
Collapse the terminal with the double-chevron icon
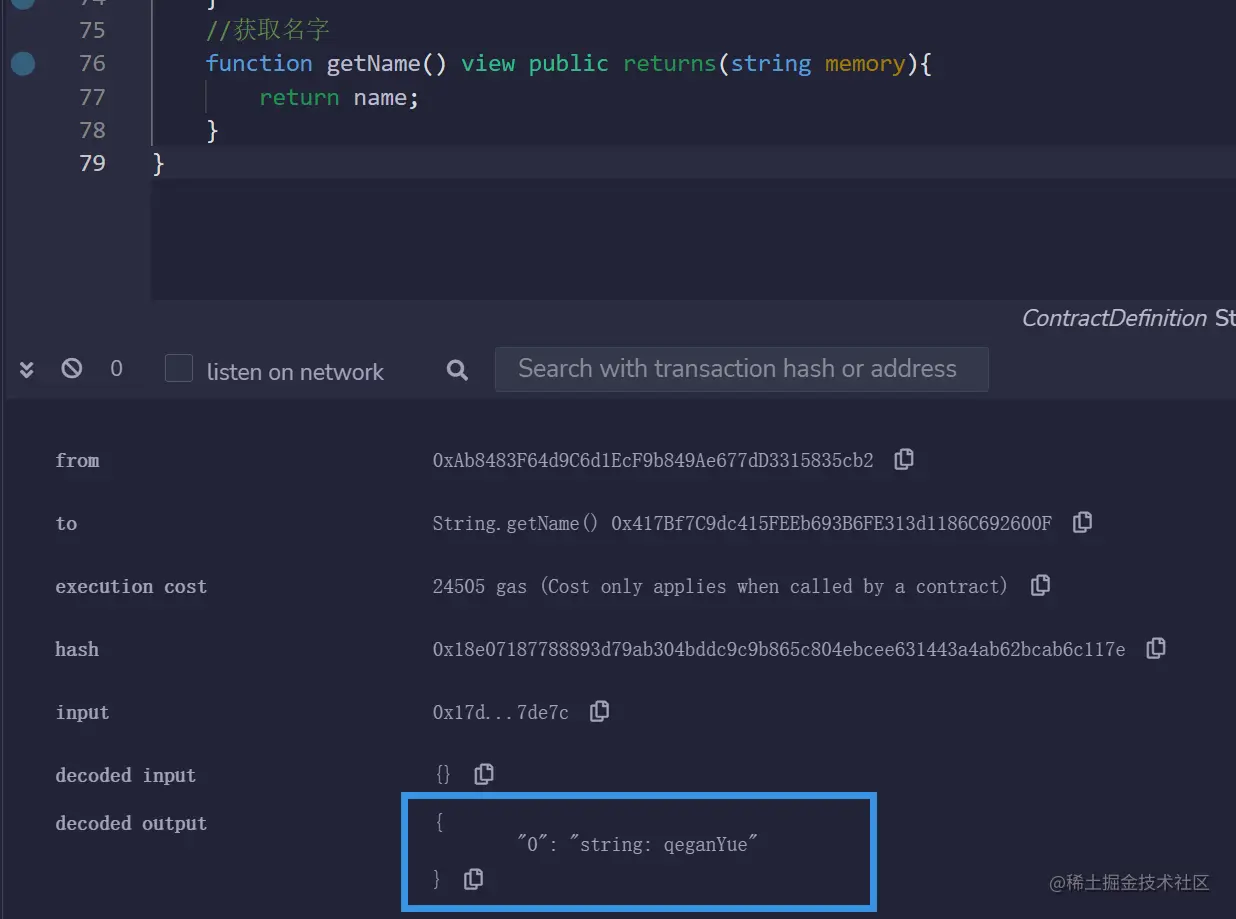point(27,370)
